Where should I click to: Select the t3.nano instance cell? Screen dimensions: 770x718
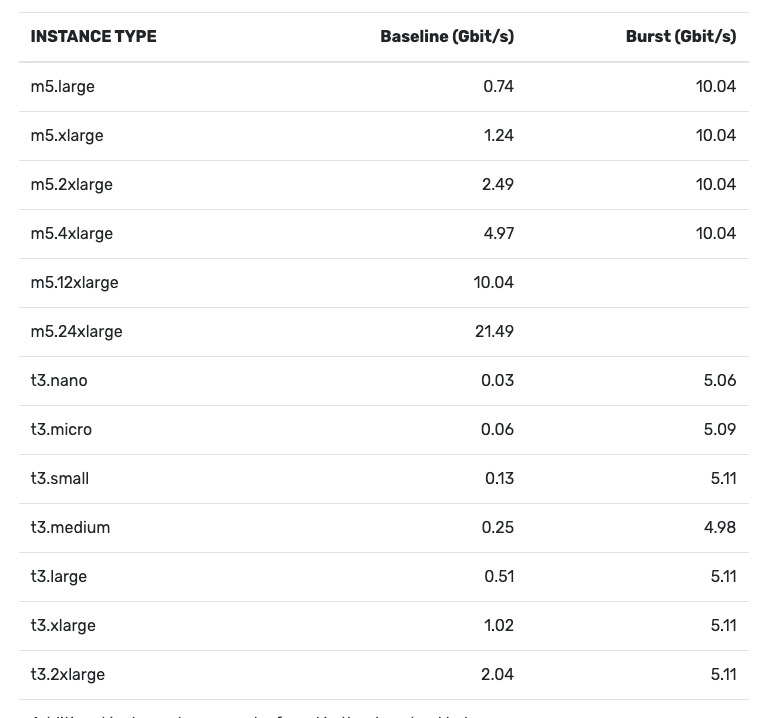coord(59,381)
